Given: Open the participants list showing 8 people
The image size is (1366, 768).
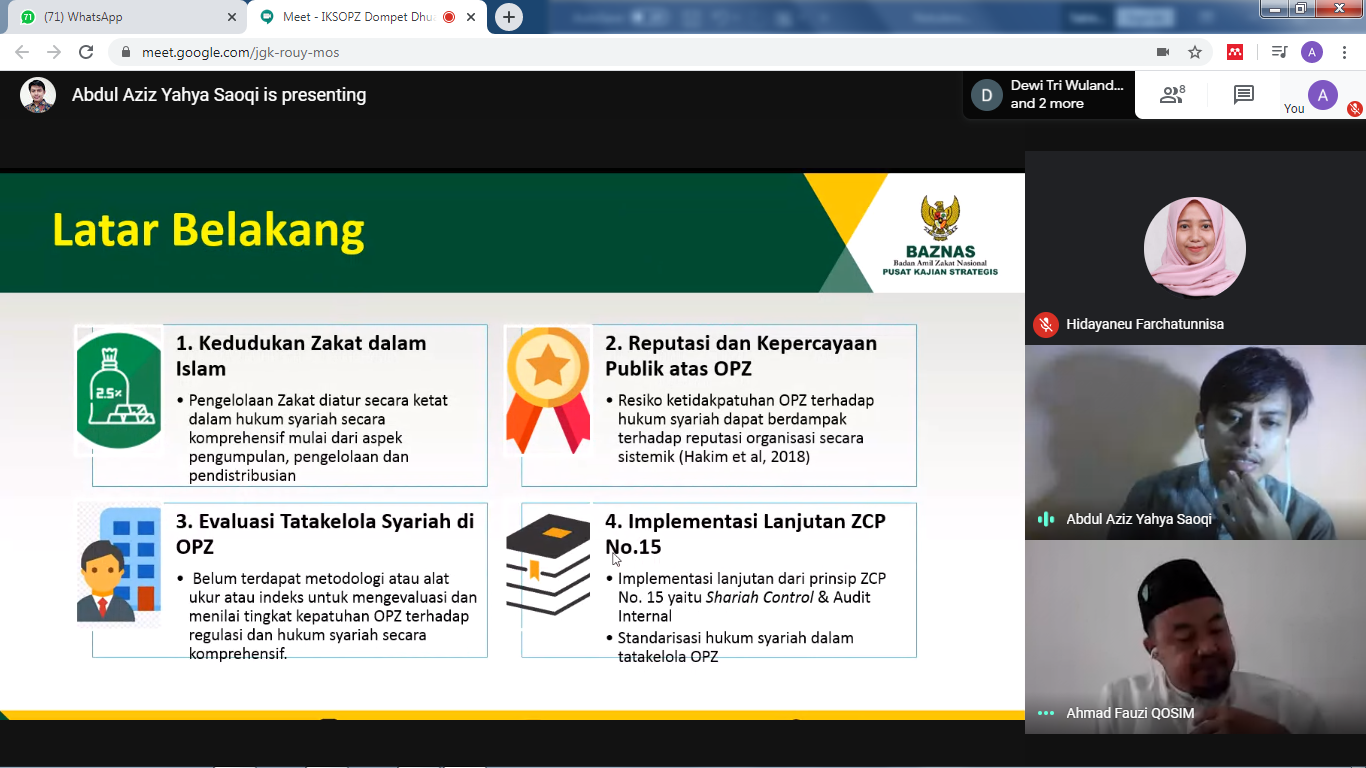Looking at the screenshot, I should click(x=1171, y=95).
